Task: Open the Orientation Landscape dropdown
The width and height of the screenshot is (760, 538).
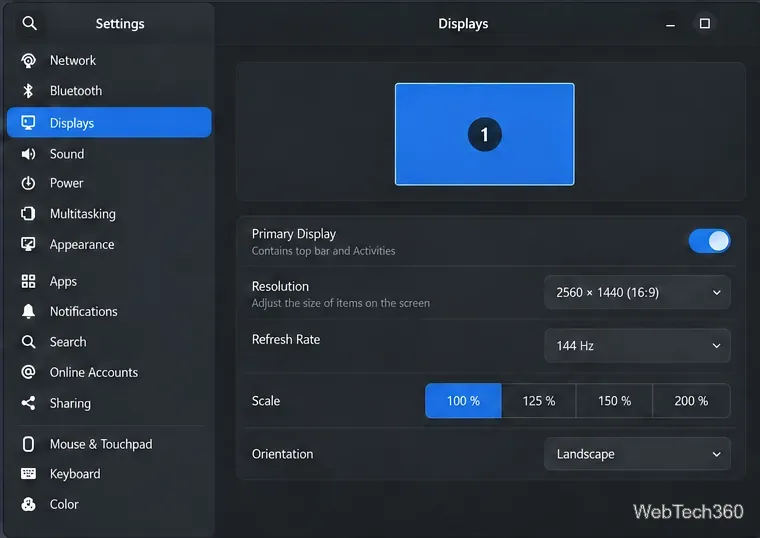Action: (x=637, y=454)
